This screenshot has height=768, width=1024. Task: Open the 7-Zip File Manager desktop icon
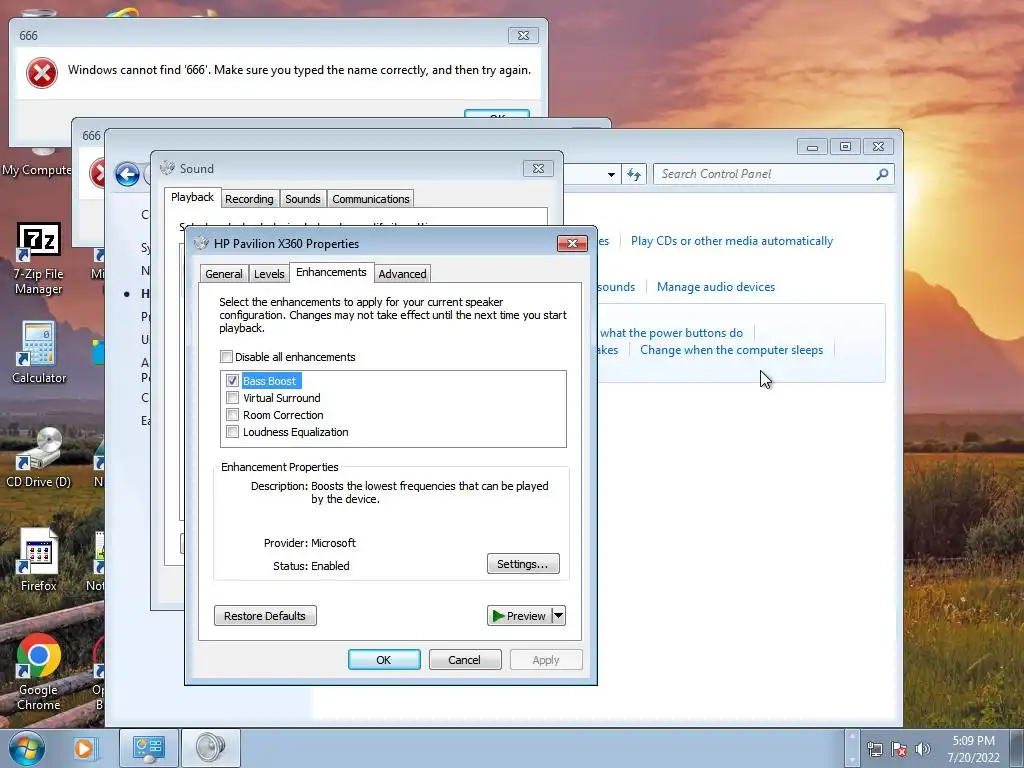39,259
